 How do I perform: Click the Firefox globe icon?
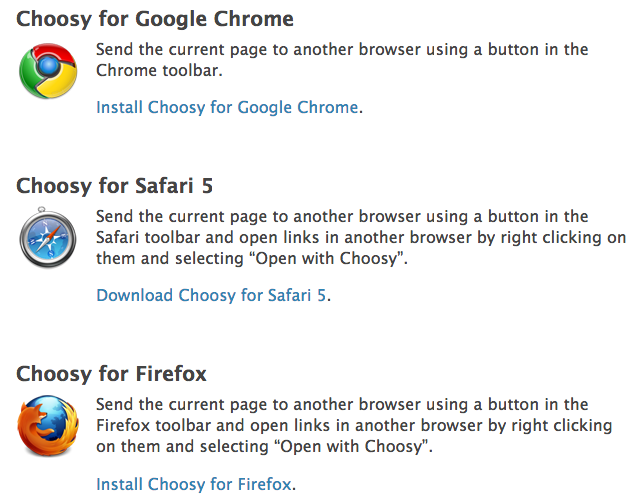(48, 426)
